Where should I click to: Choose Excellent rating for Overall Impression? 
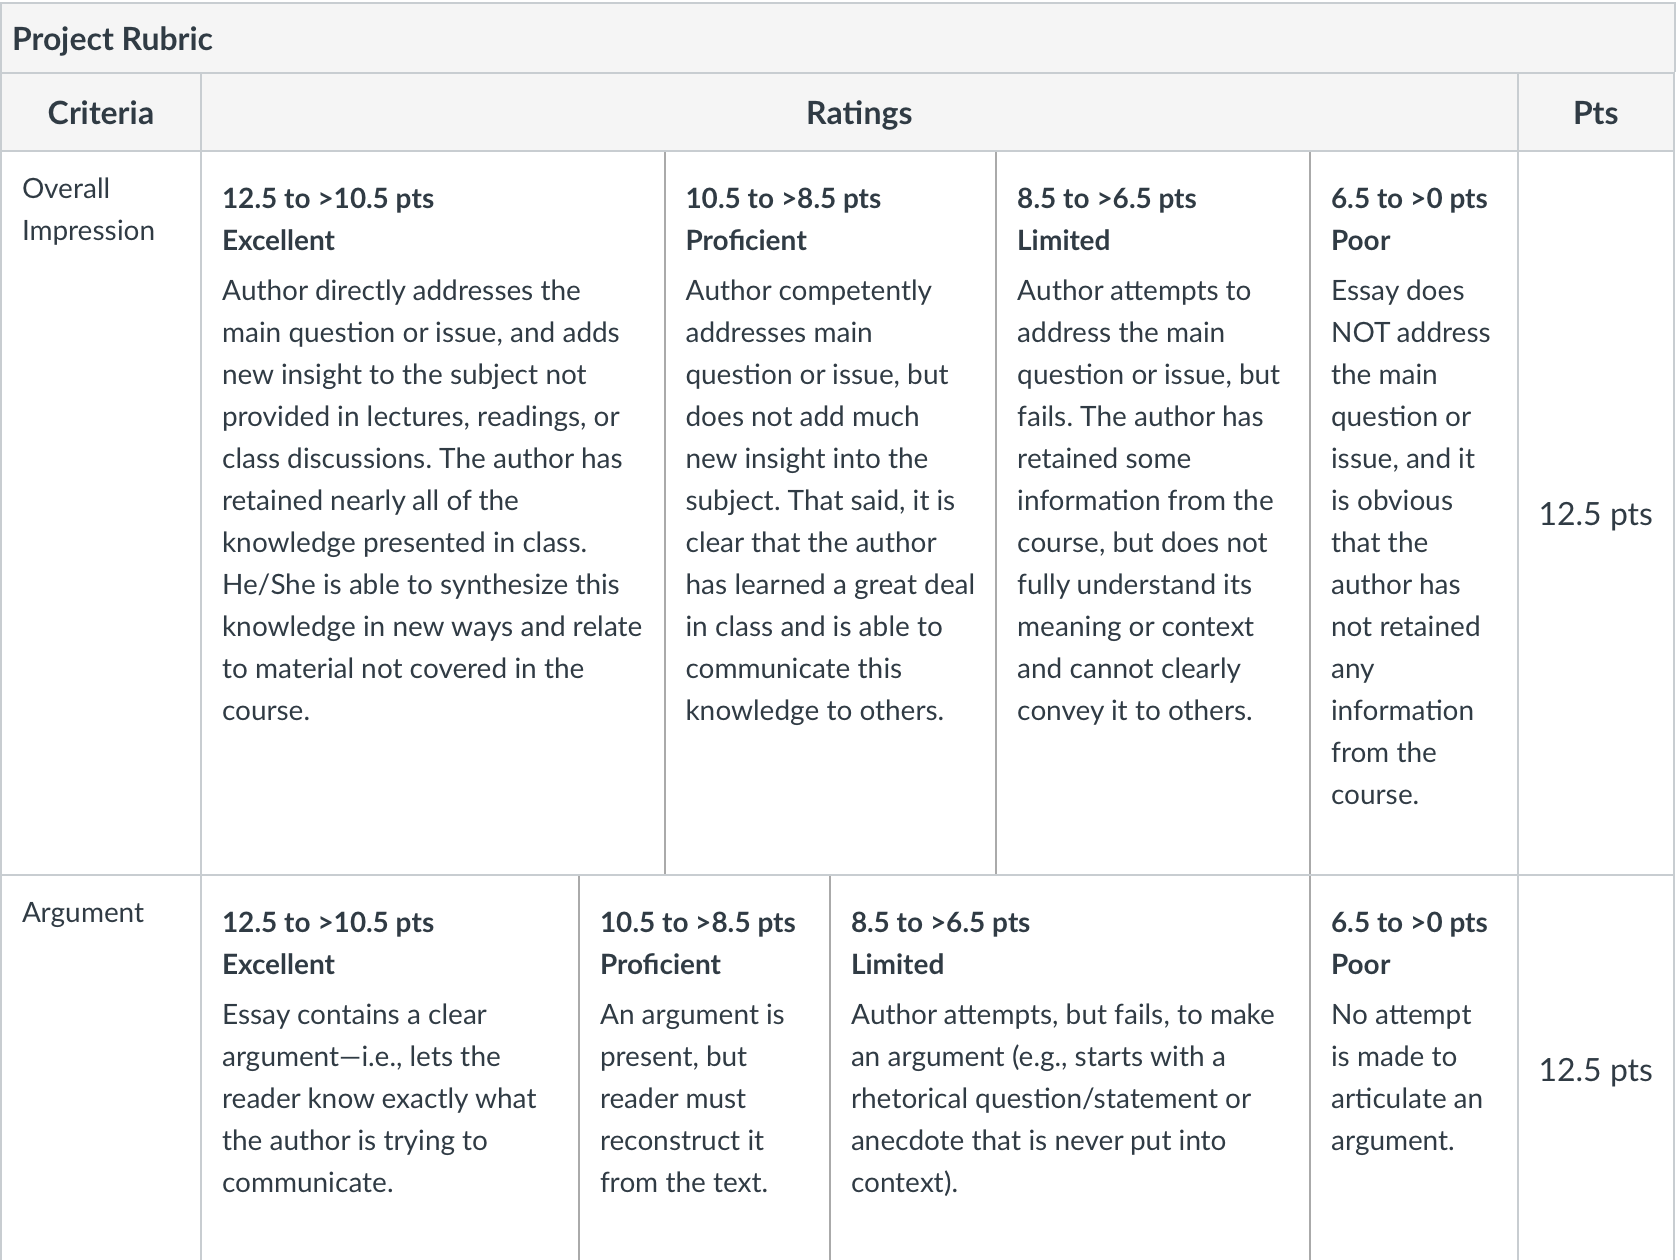433,513
